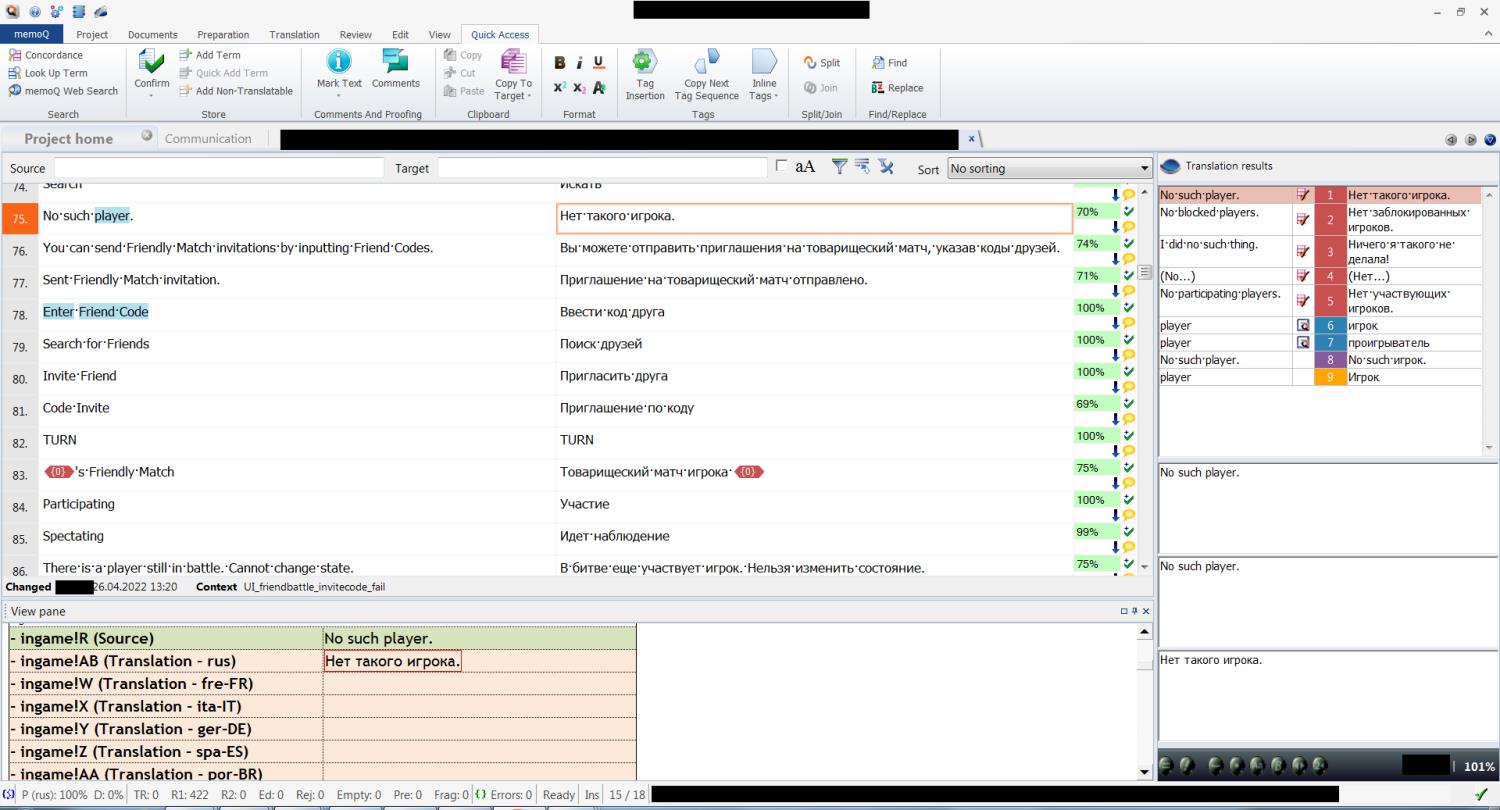Click the Mark Text info icon
This screenshot has height=810, width=1500.
click(x=339, y=62)
